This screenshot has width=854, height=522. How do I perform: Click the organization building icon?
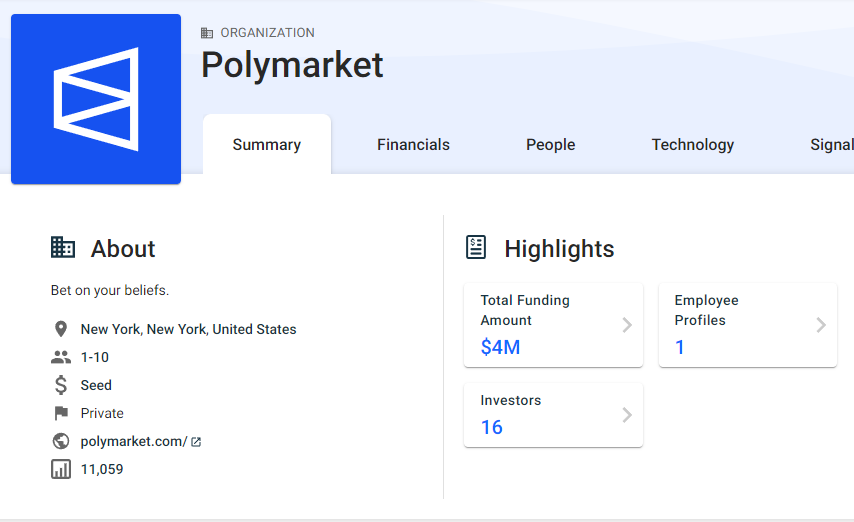(207, 33)
